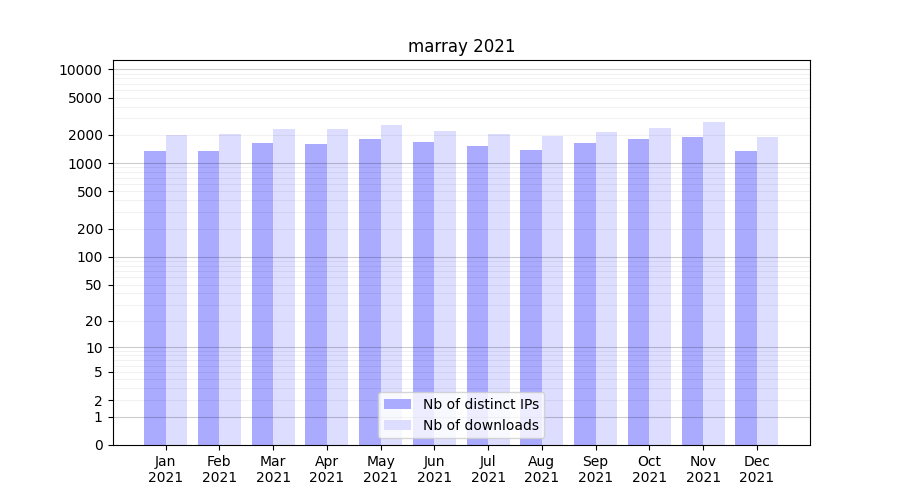Click the 'Nb of distinct IPs' legend swatch
This screenshot has width=900, height=500.
coord(397,404)
